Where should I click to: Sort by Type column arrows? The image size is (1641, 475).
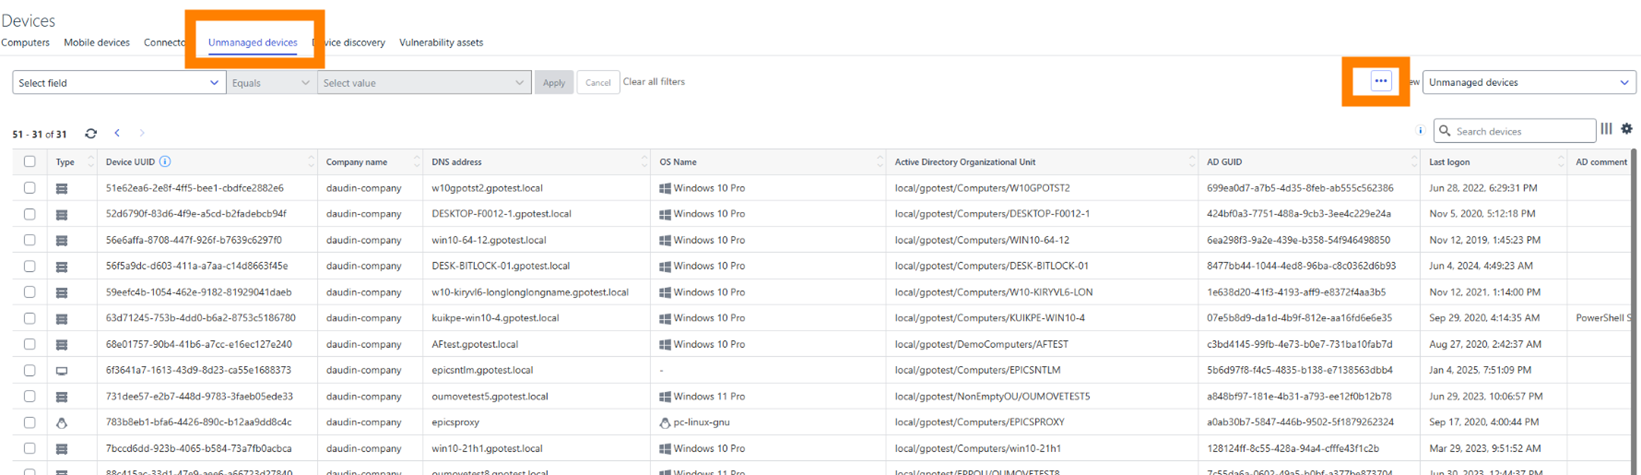click(91, 161)
